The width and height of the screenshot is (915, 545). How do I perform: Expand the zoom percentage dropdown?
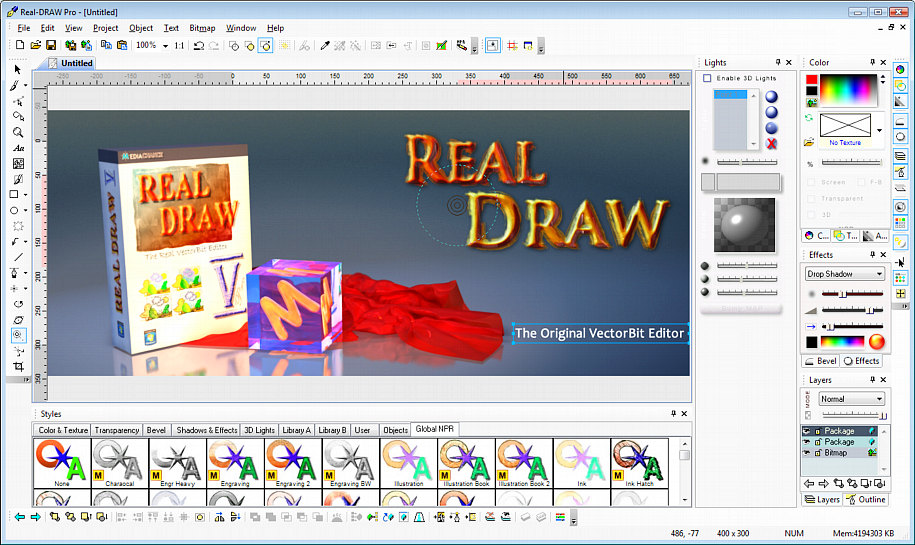165,45
